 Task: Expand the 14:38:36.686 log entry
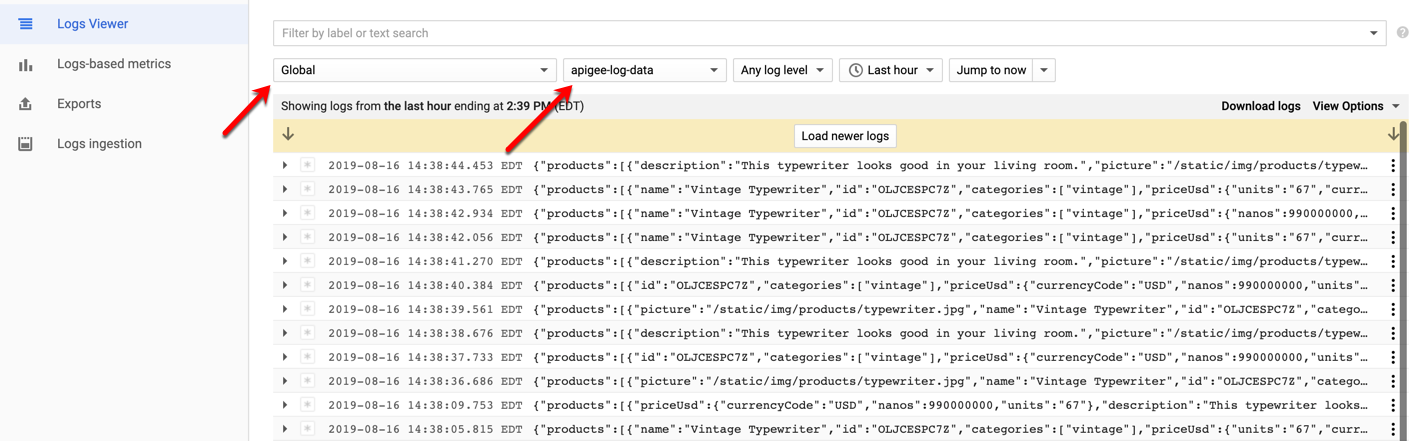(285, 381)
